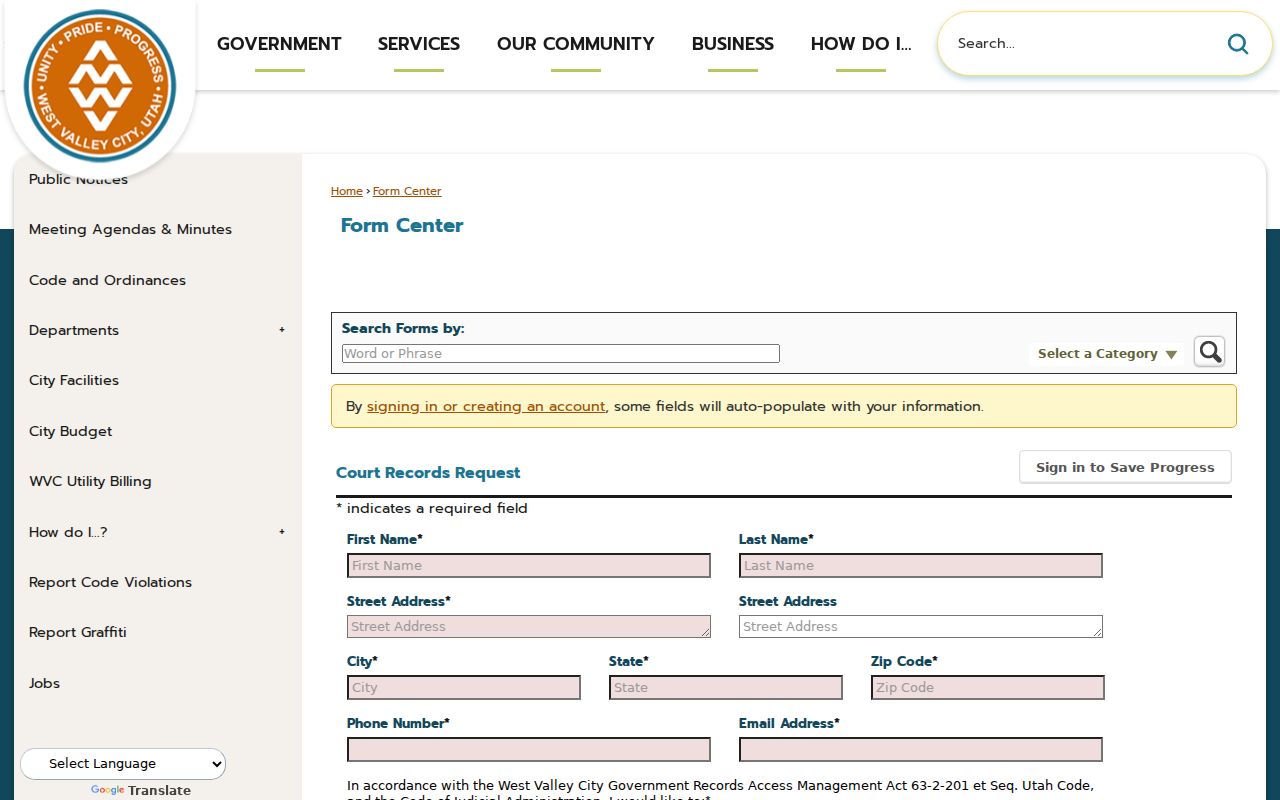This screenshot has width=1280, height=800.
Task: Open Report Code Violations sidebar link
Action: tap(110, 582)
